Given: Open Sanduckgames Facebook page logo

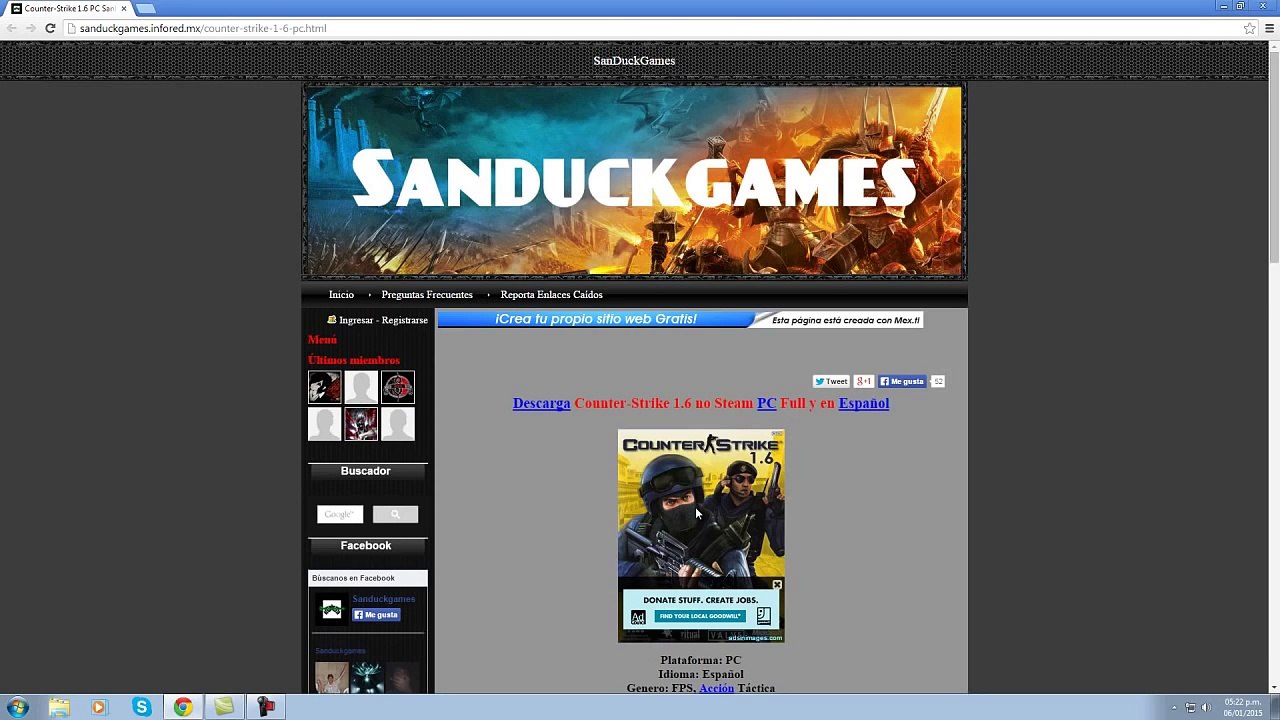Looking at the screenshot, I should coord(331,608).
